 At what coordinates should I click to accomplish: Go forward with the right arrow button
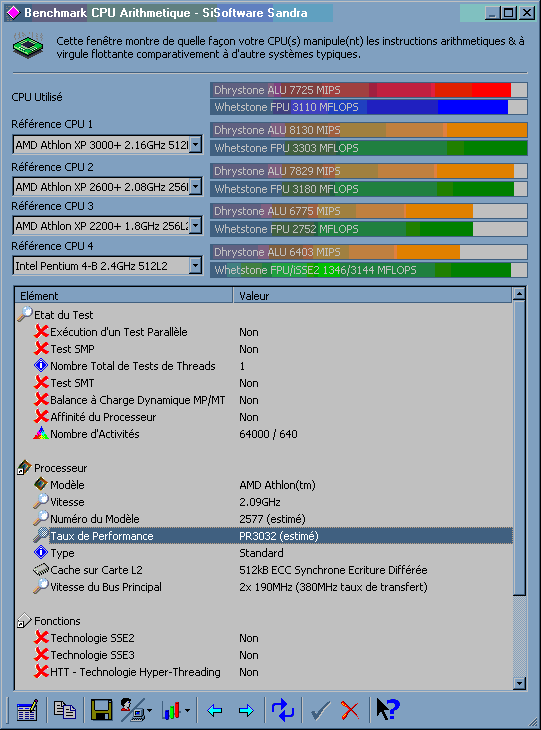click(246, 710)
